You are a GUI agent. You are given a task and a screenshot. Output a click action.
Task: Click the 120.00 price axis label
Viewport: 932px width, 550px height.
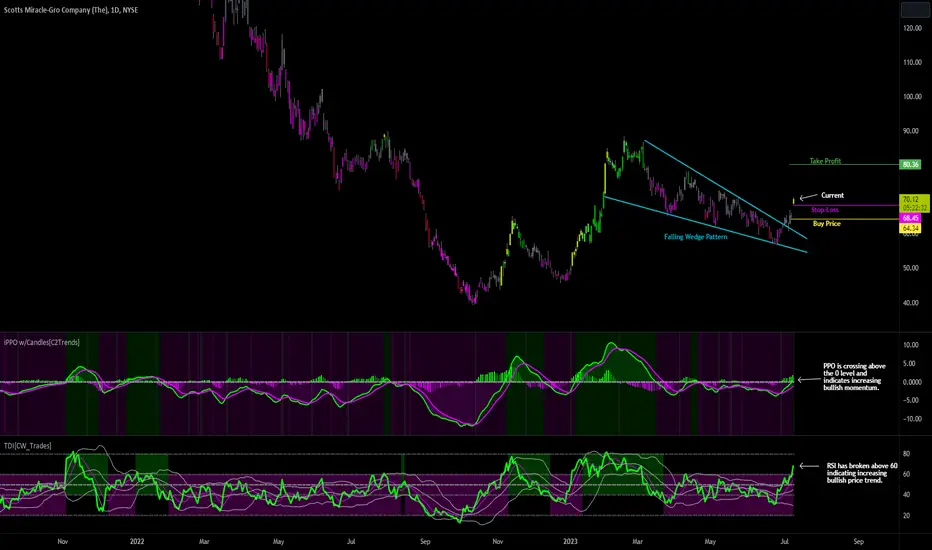[912, 28]
